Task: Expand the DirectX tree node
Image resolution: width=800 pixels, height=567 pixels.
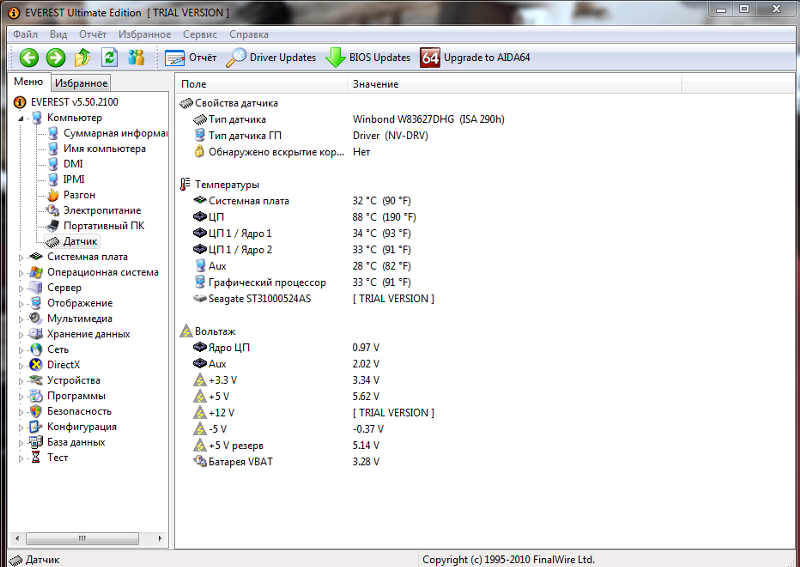Action: [x=21, y=366]
